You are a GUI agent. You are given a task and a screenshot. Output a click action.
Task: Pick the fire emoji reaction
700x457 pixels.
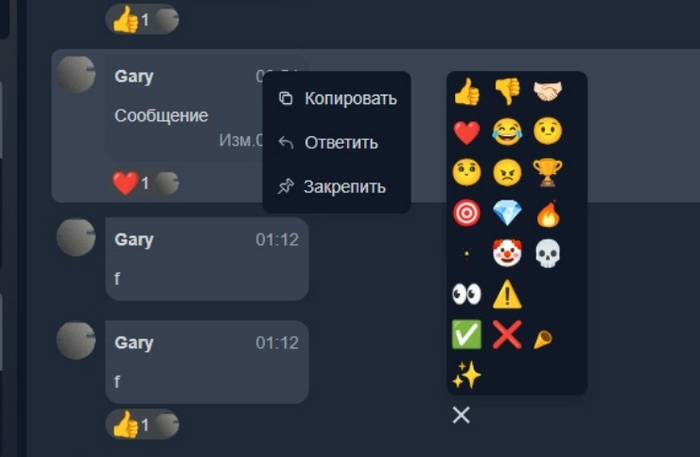(548, 214)
